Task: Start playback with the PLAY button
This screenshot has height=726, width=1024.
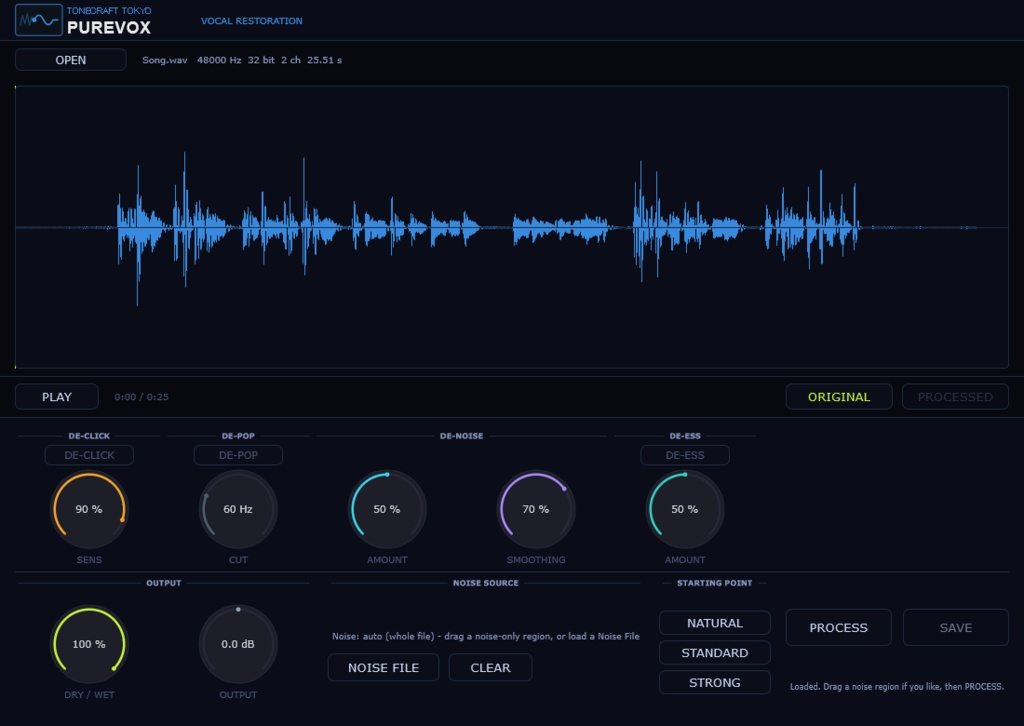Action: 57,397
